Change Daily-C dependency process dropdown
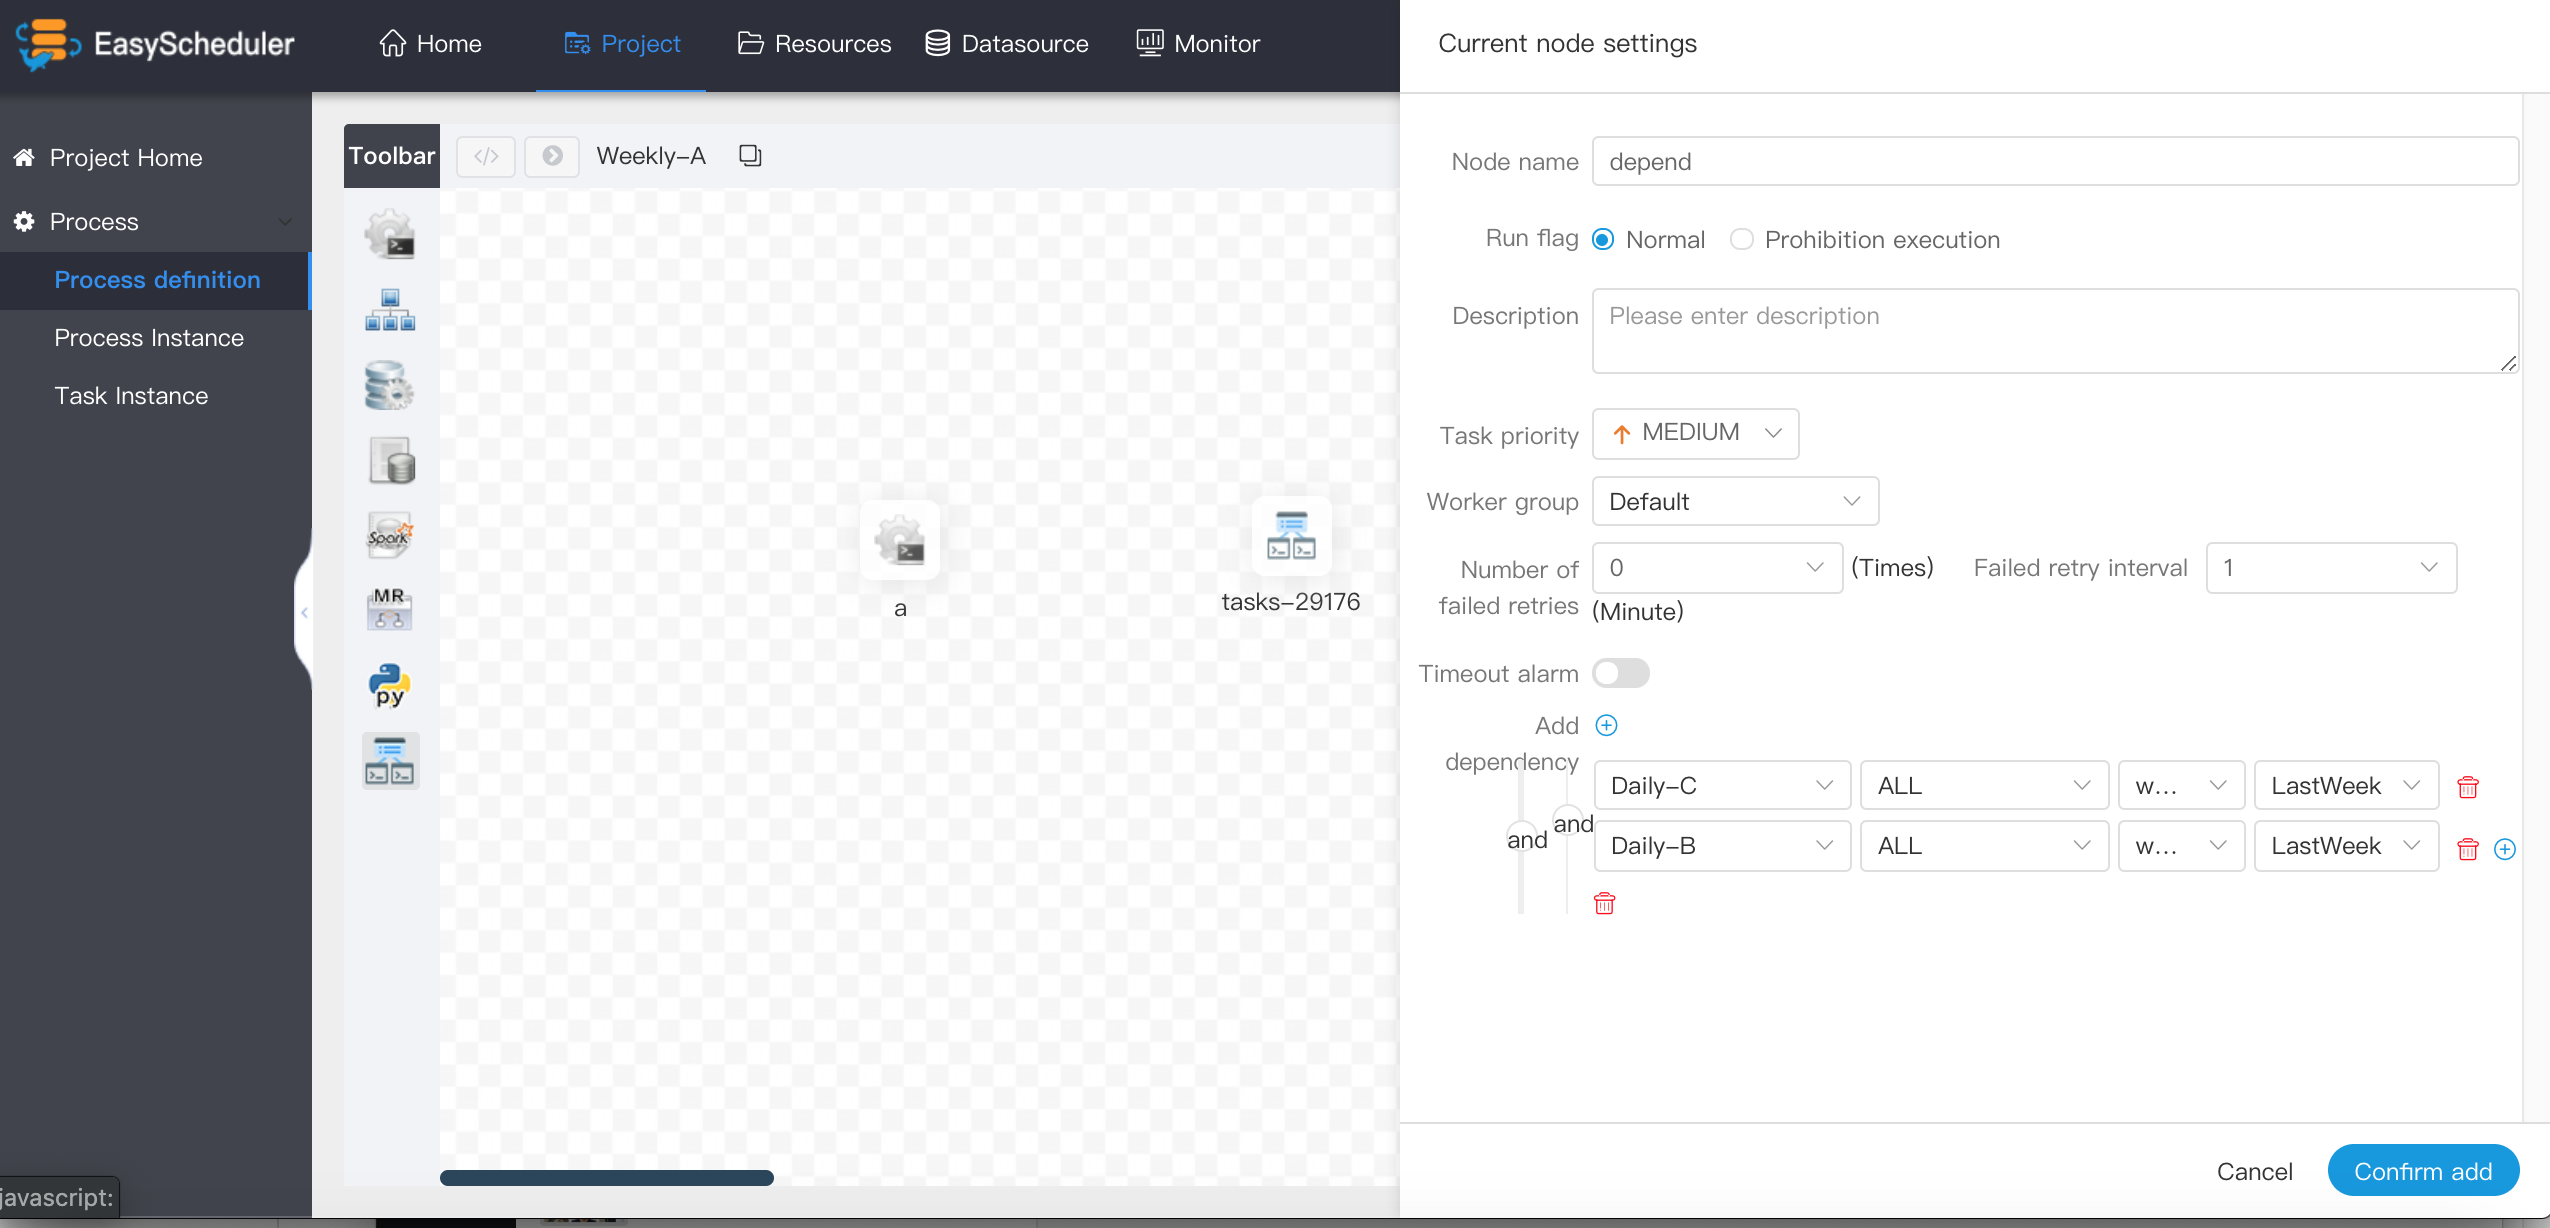The image size is (2550, 1228). click(1721, 786)
